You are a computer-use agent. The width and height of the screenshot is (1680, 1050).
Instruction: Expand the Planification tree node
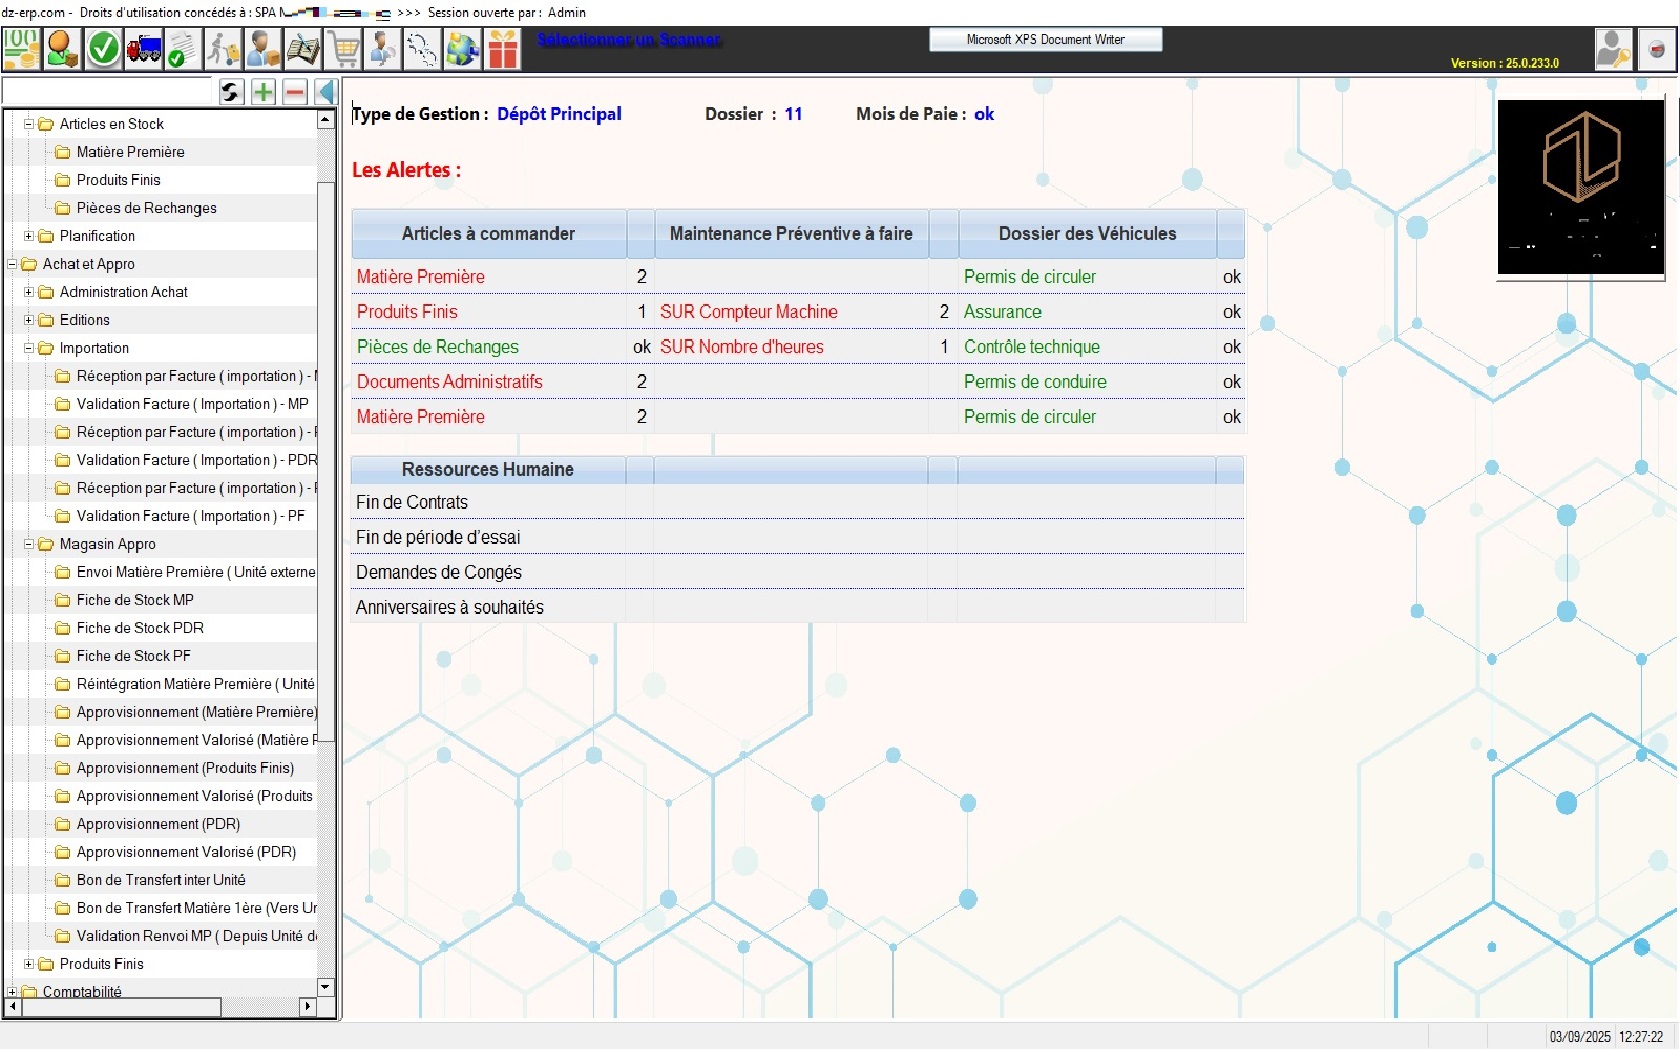pyautogui.click(x=29, y=236)
